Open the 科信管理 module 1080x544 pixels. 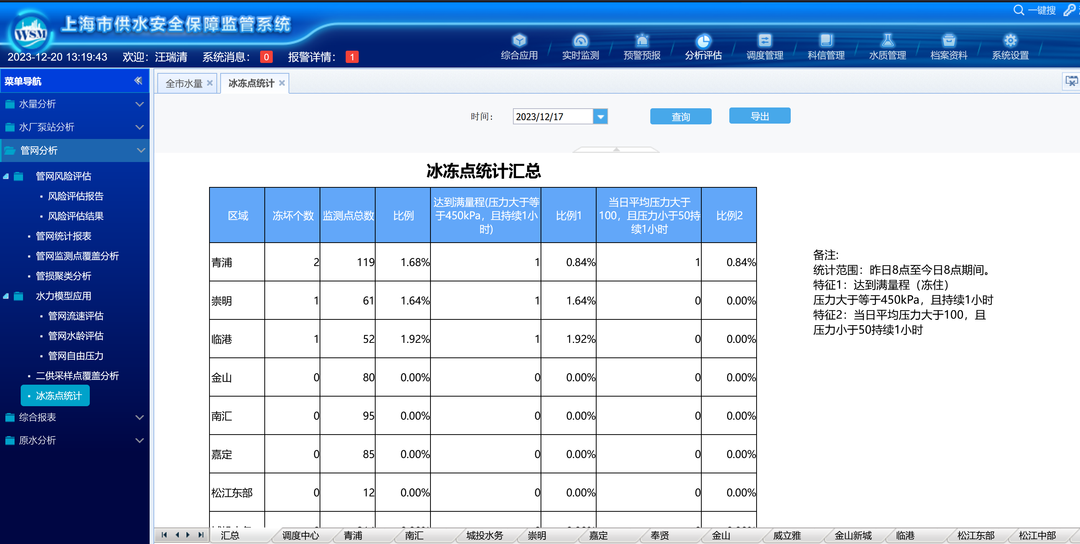[x=826, y=46]
